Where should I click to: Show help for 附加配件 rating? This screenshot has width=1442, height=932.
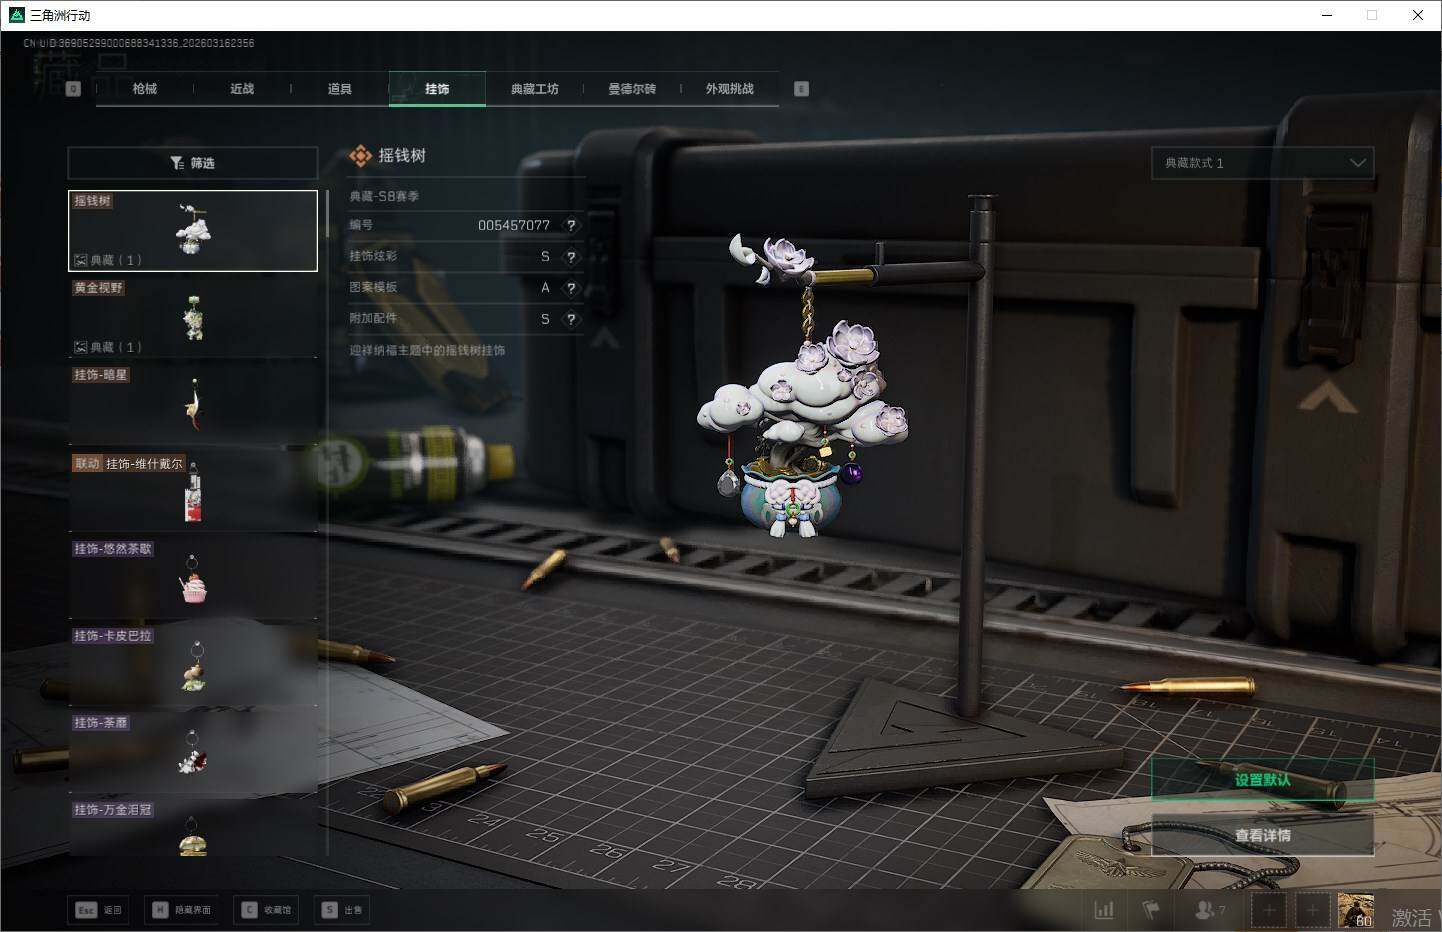pos(571,319)
